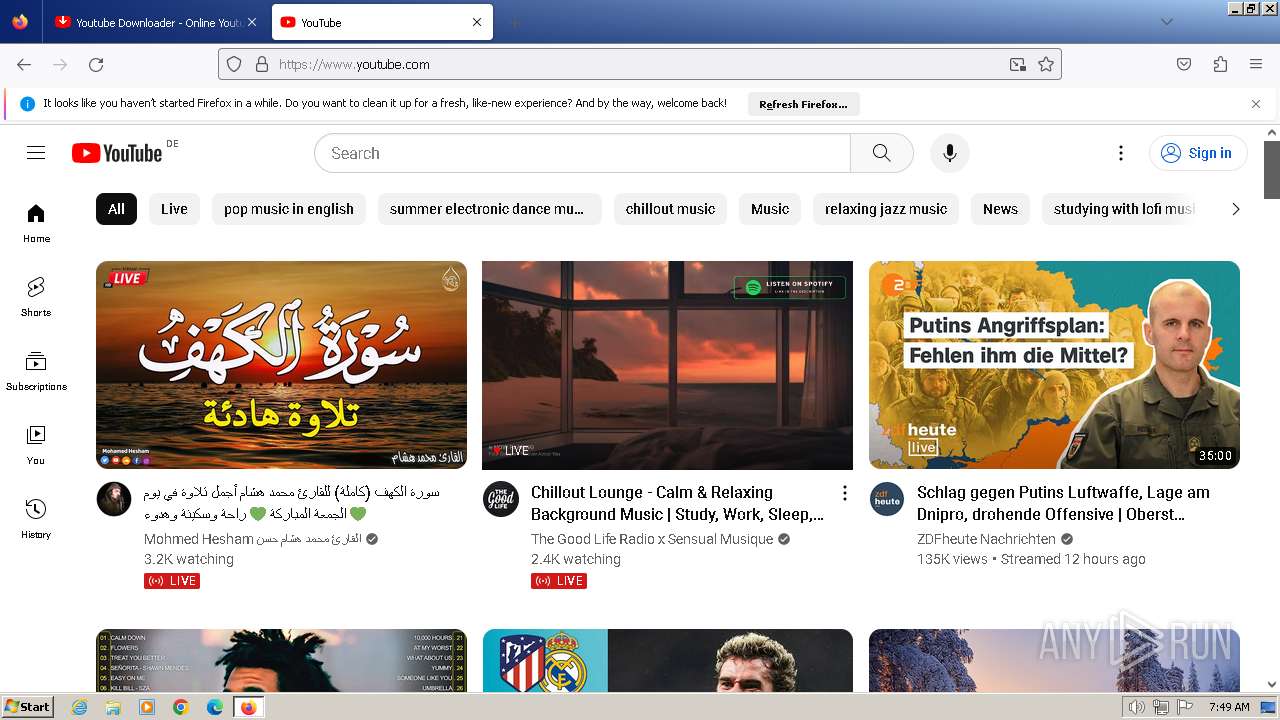The height and width of the screenshot is (720, 1280).
Task: Open Firefox extensions menu
Action: point(1220,64)
